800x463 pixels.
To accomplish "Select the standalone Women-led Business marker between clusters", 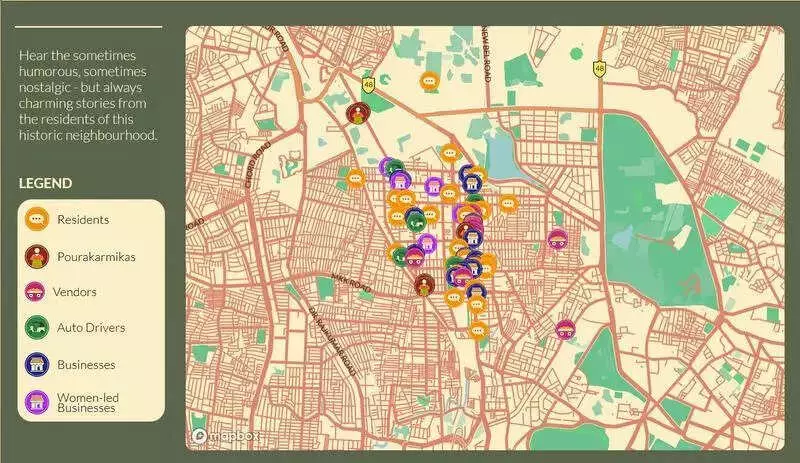I will (x=434, y=187).
